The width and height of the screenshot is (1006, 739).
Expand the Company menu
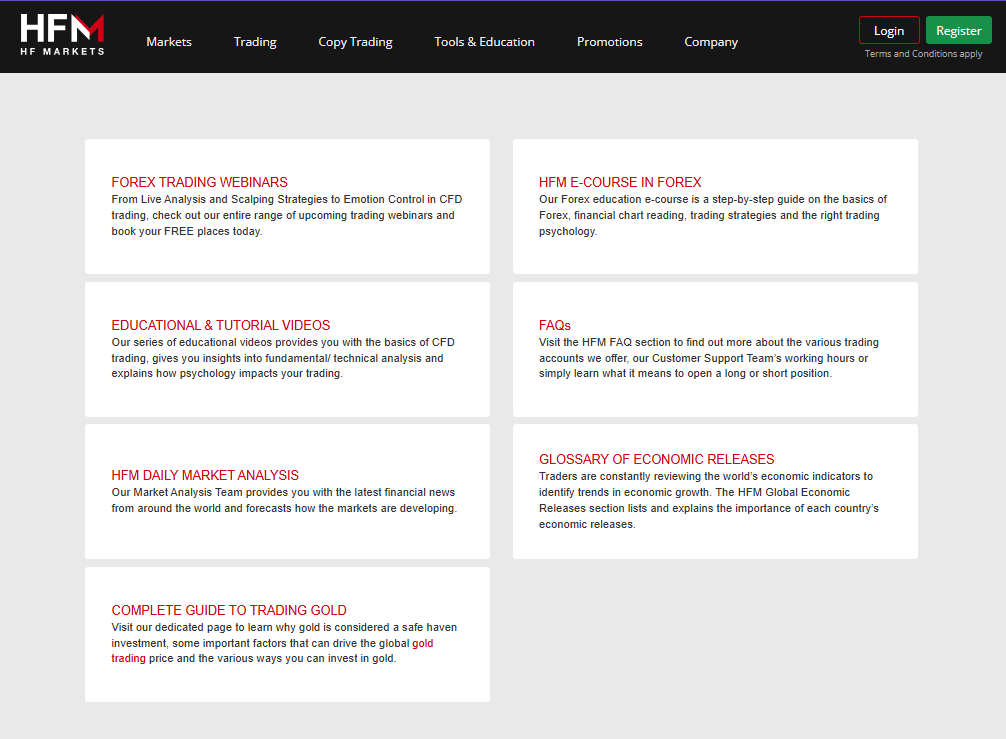click(711, 42)
